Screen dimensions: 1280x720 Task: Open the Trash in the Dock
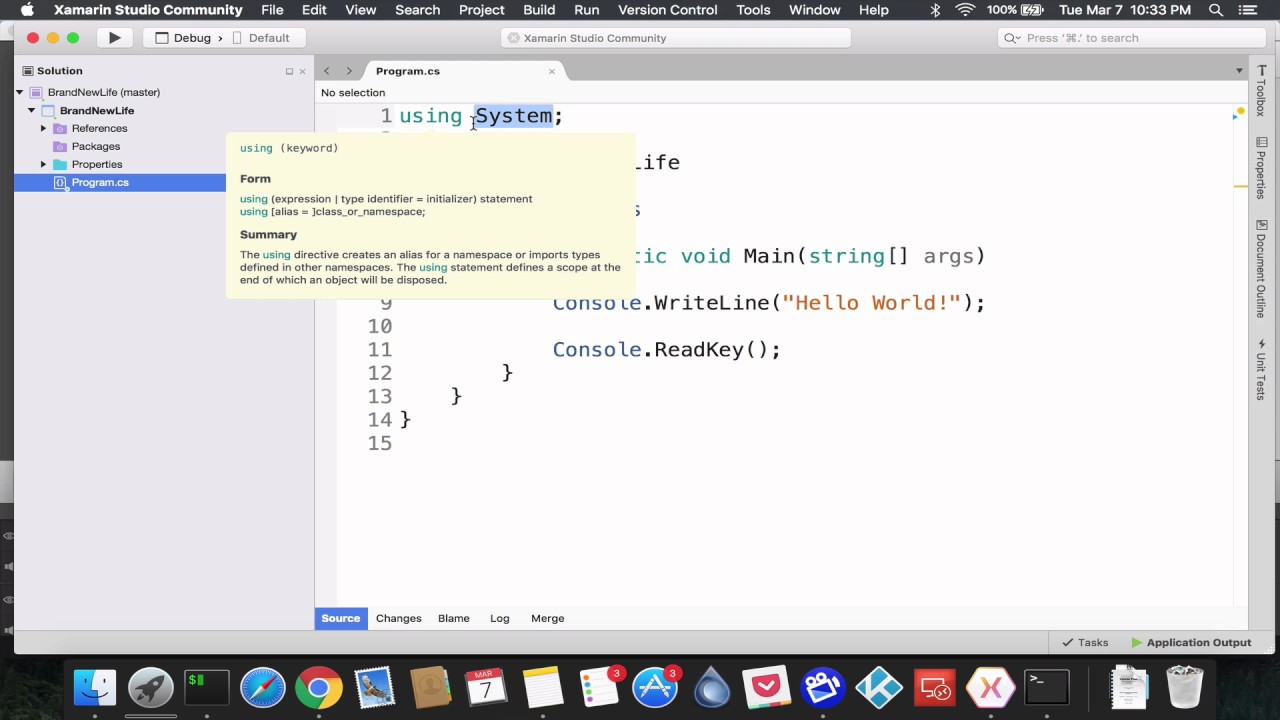(1185, 688)
